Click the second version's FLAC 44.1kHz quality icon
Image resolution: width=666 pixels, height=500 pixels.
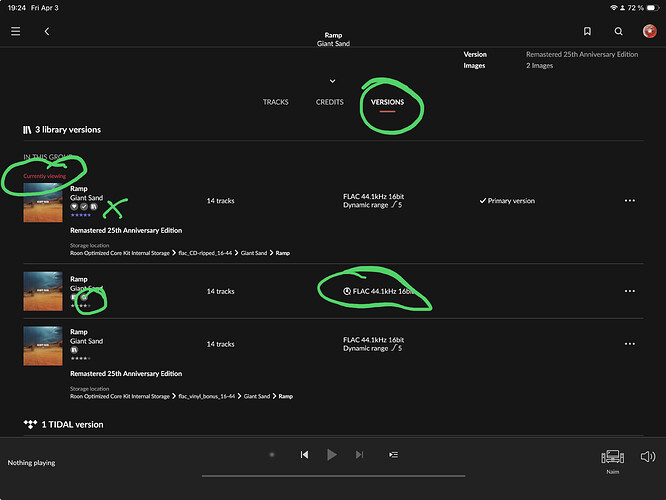tap(347, 291)
